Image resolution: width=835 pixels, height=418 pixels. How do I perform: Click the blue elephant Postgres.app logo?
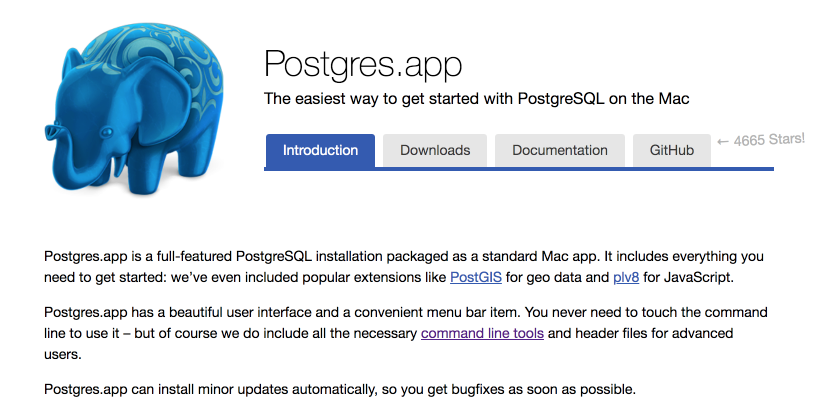coord(133,109)
